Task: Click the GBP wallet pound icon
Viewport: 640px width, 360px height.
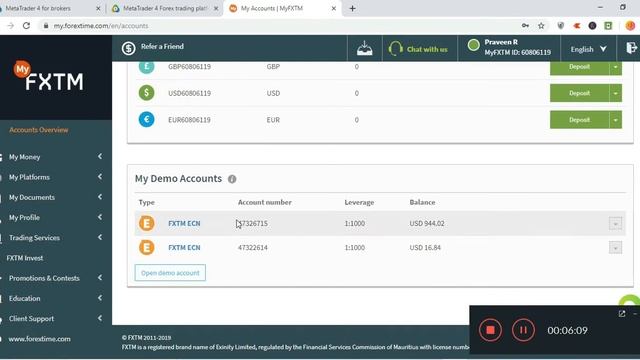Action: point(147,67)
